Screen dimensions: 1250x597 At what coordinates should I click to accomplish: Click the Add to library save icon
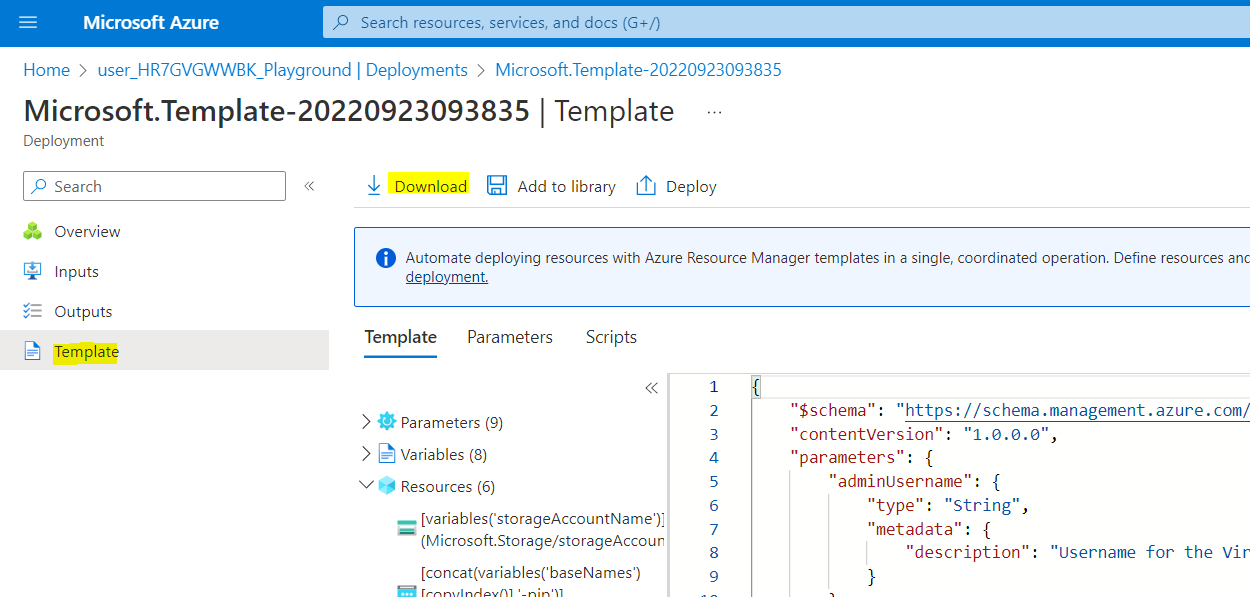coord(497,186)
